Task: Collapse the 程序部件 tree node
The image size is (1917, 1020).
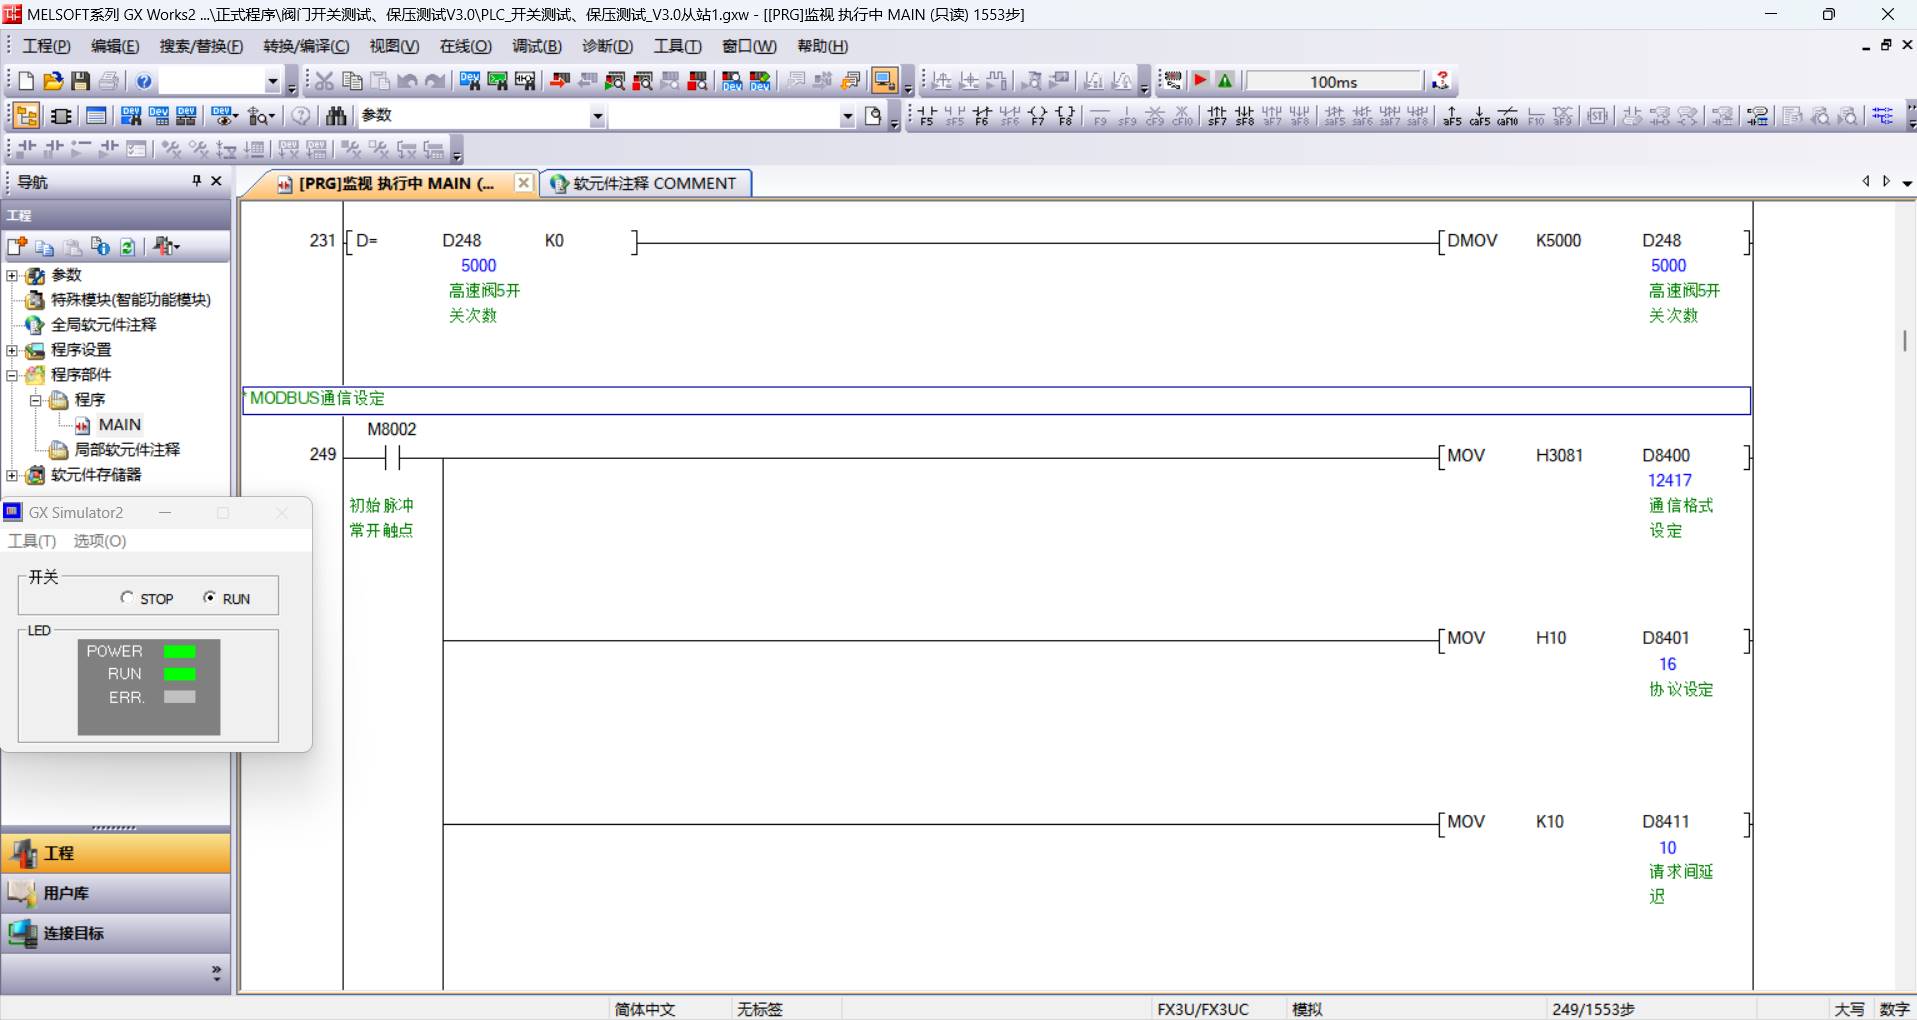Action: [x=12, y=375]
